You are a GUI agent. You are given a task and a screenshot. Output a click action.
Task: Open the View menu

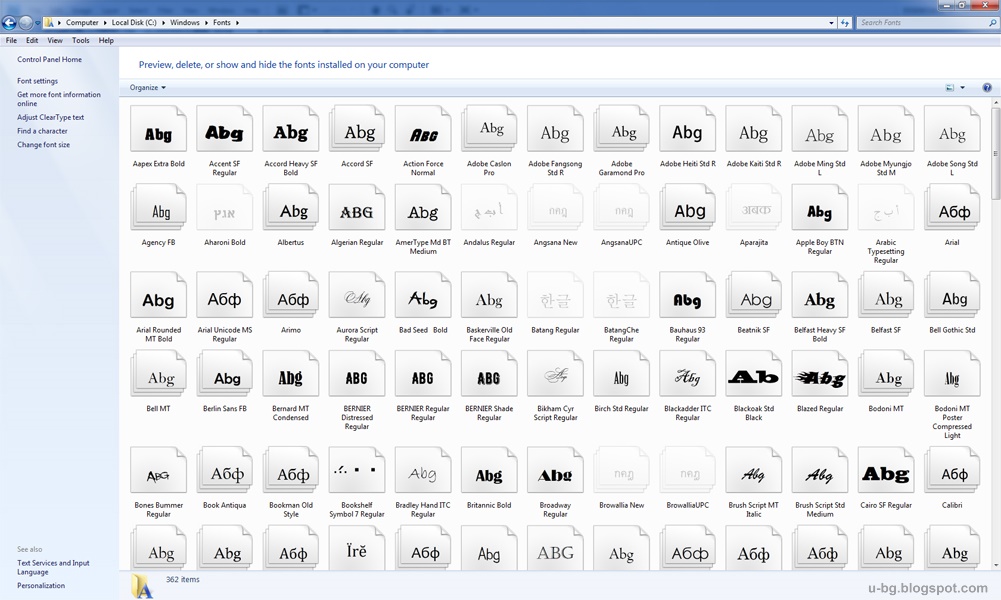tap(55, 40)
